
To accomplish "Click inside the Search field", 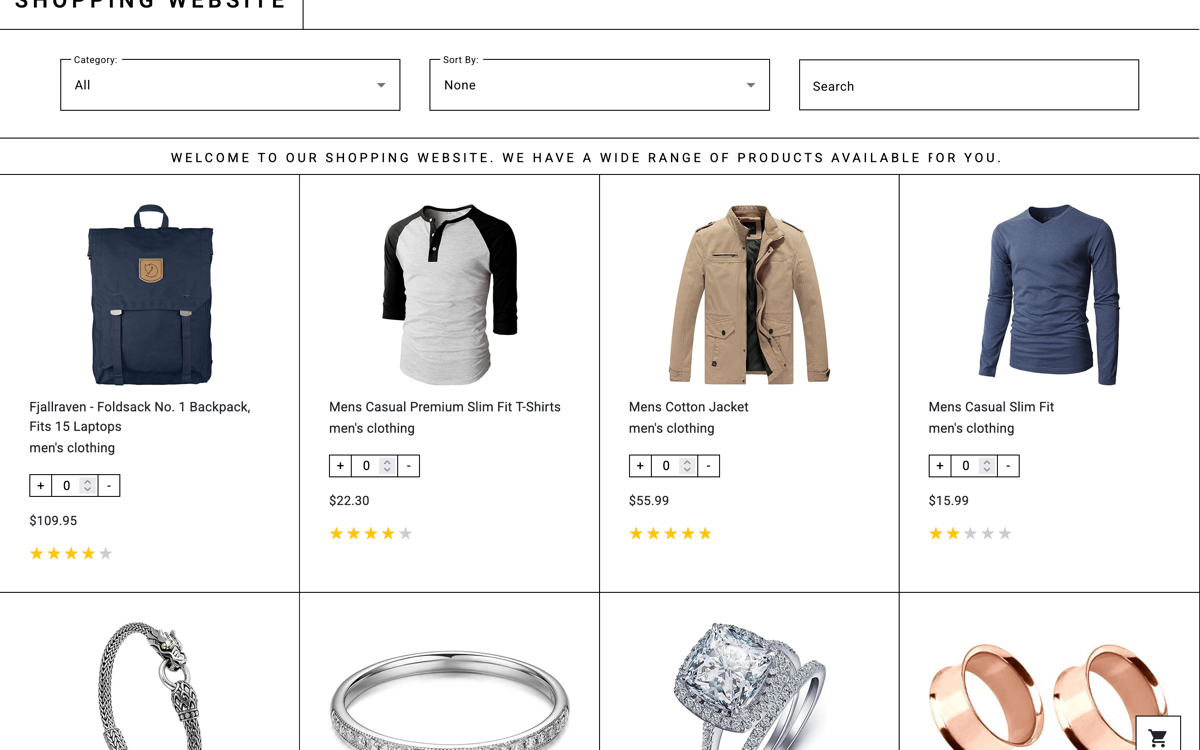I will (968, 85).
